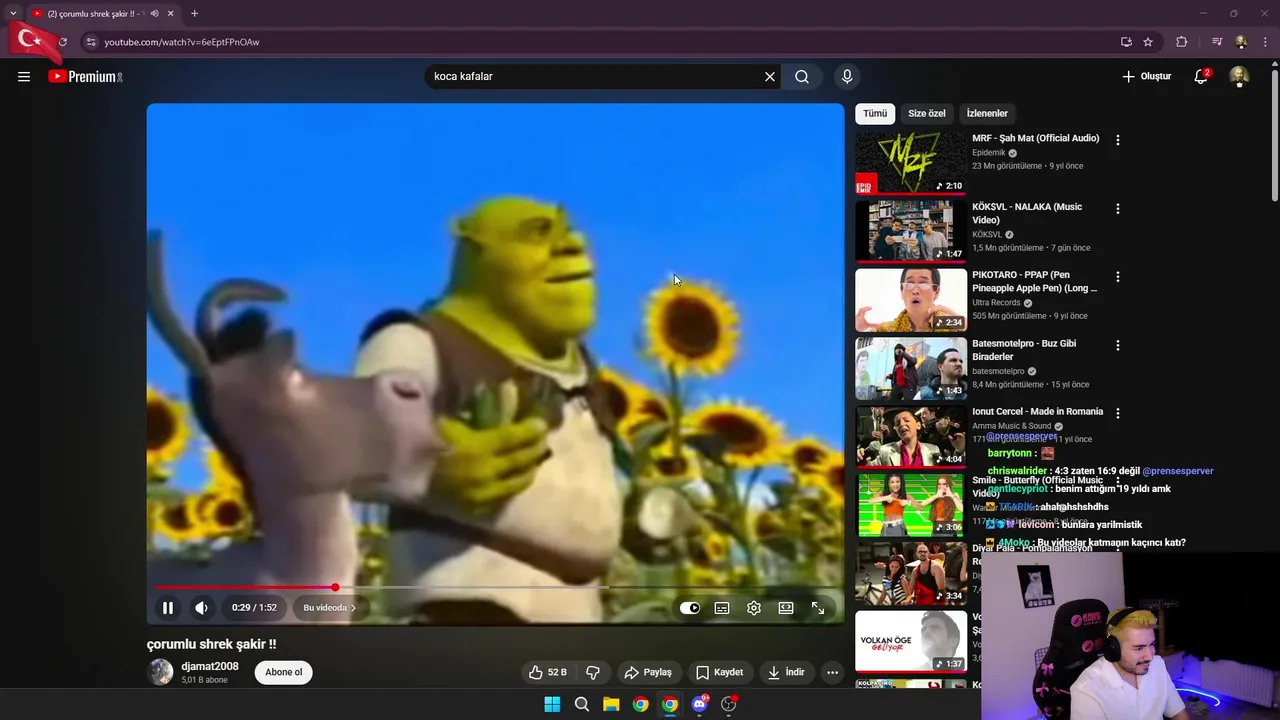The image size is (1280, 720).
Task: Share the video via Paylaş
Action: [x=648, y=672]
